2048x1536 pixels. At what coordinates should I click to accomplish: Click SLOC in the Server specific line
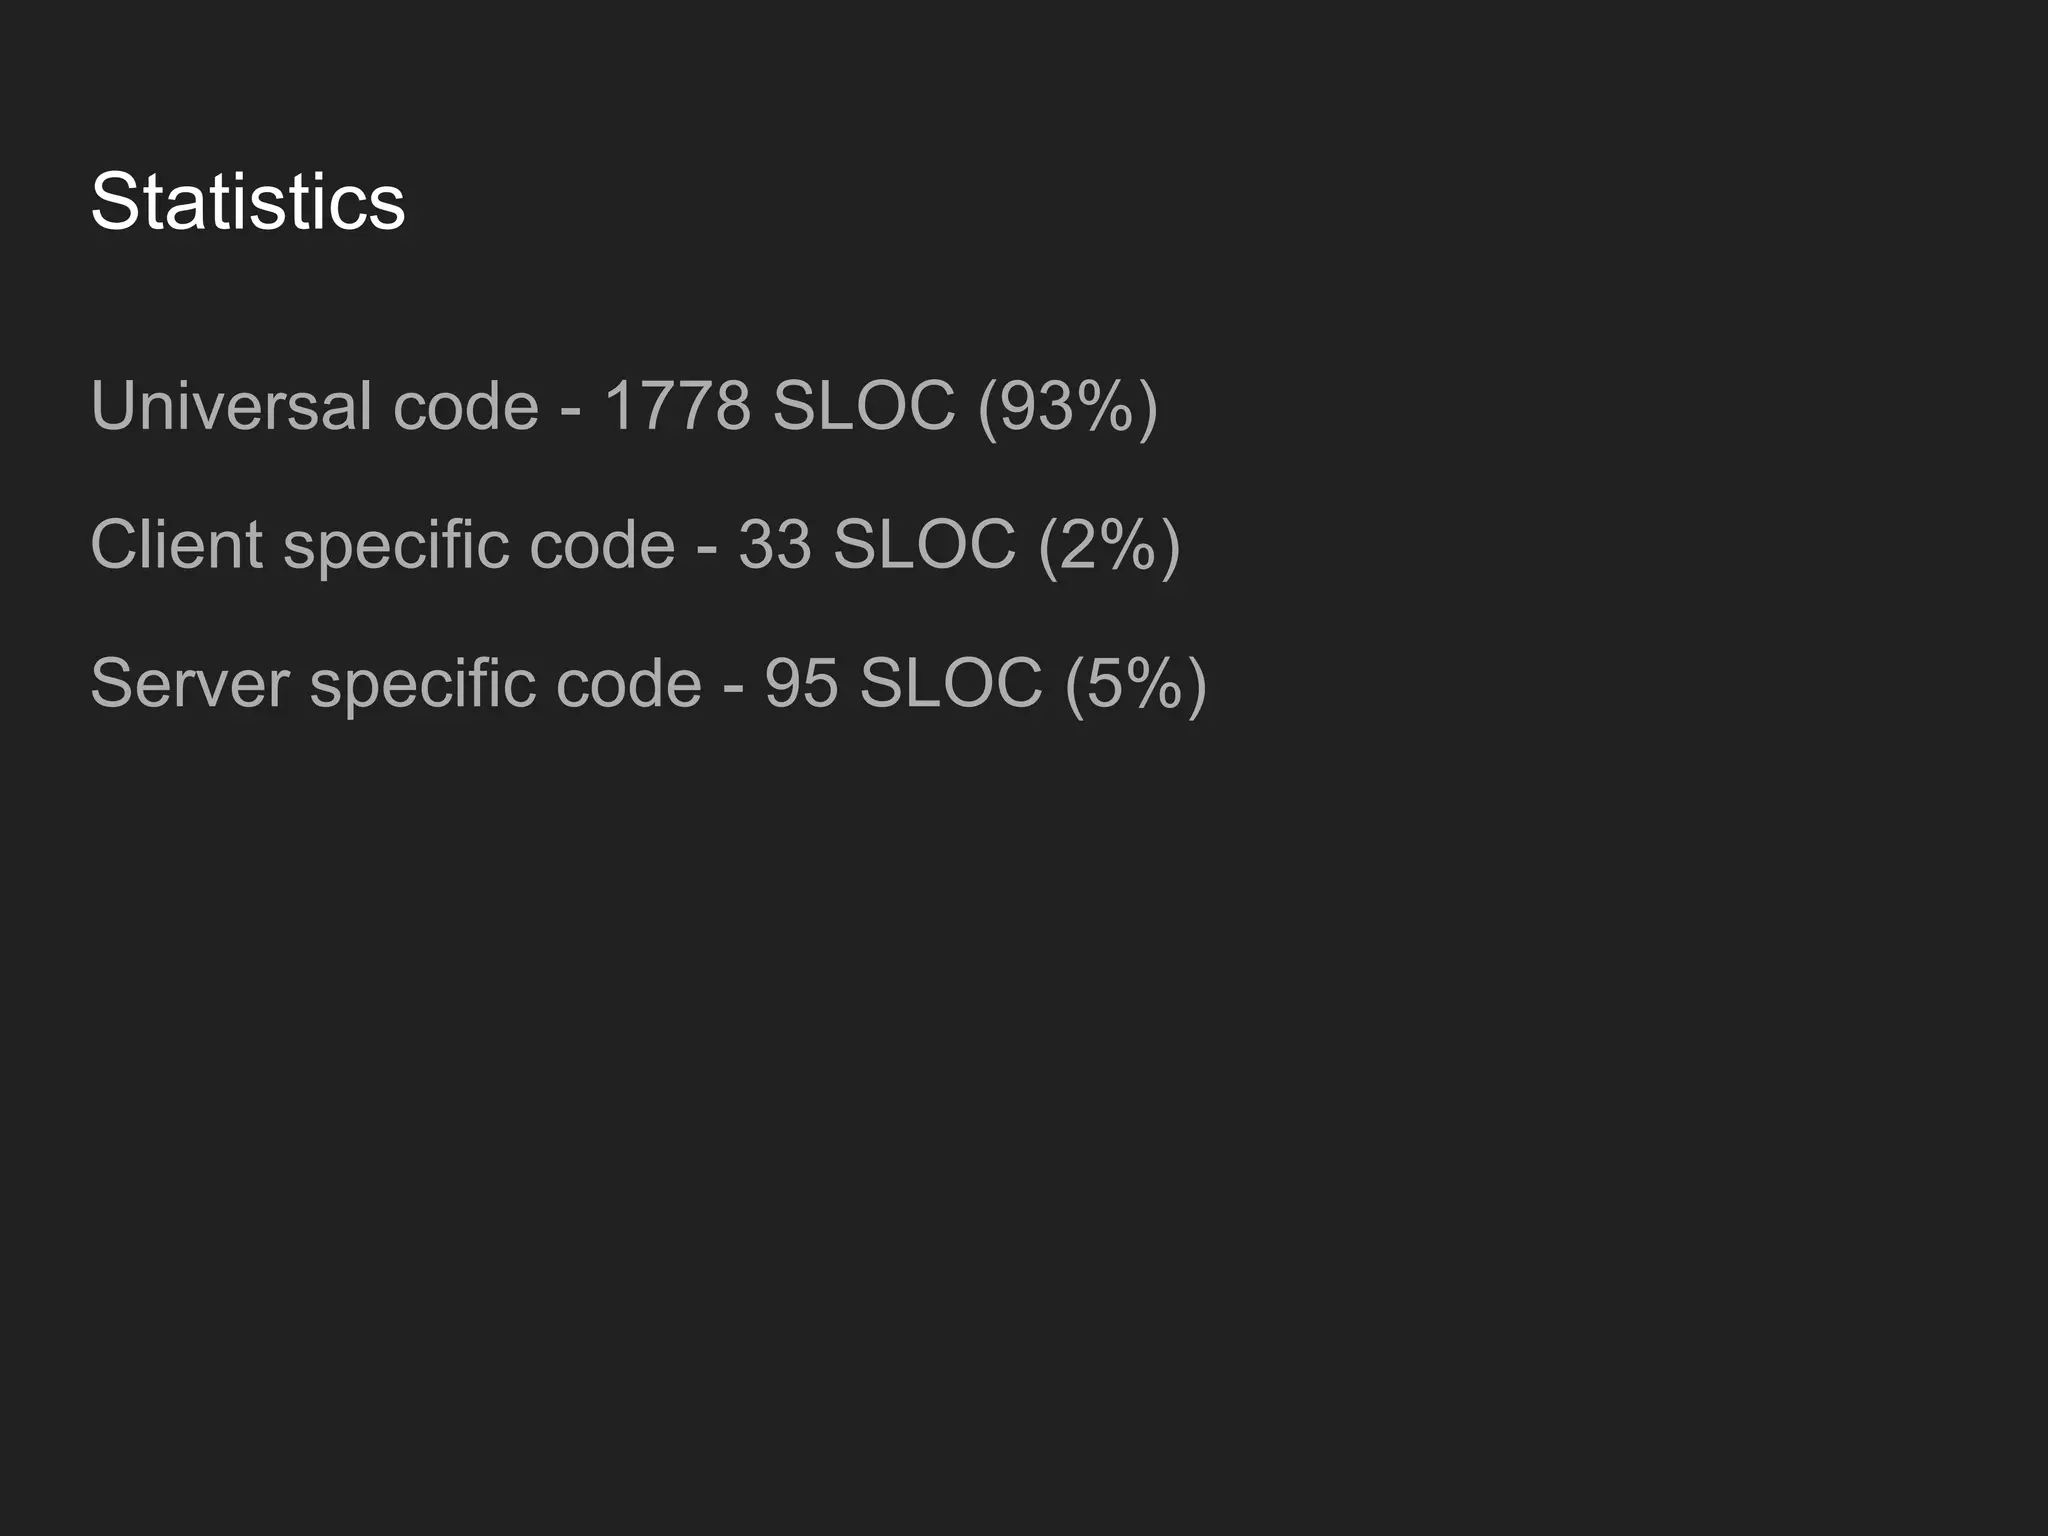951,684
